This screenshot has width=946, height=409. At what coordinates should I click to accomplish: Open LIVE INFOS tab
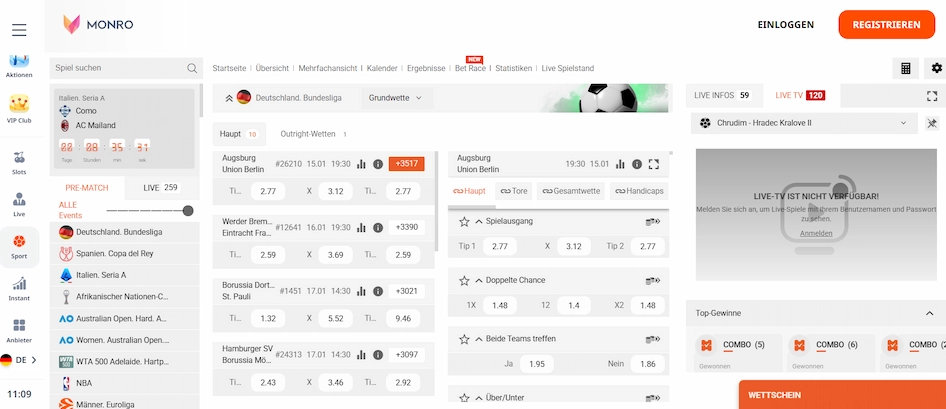point(722,95)
